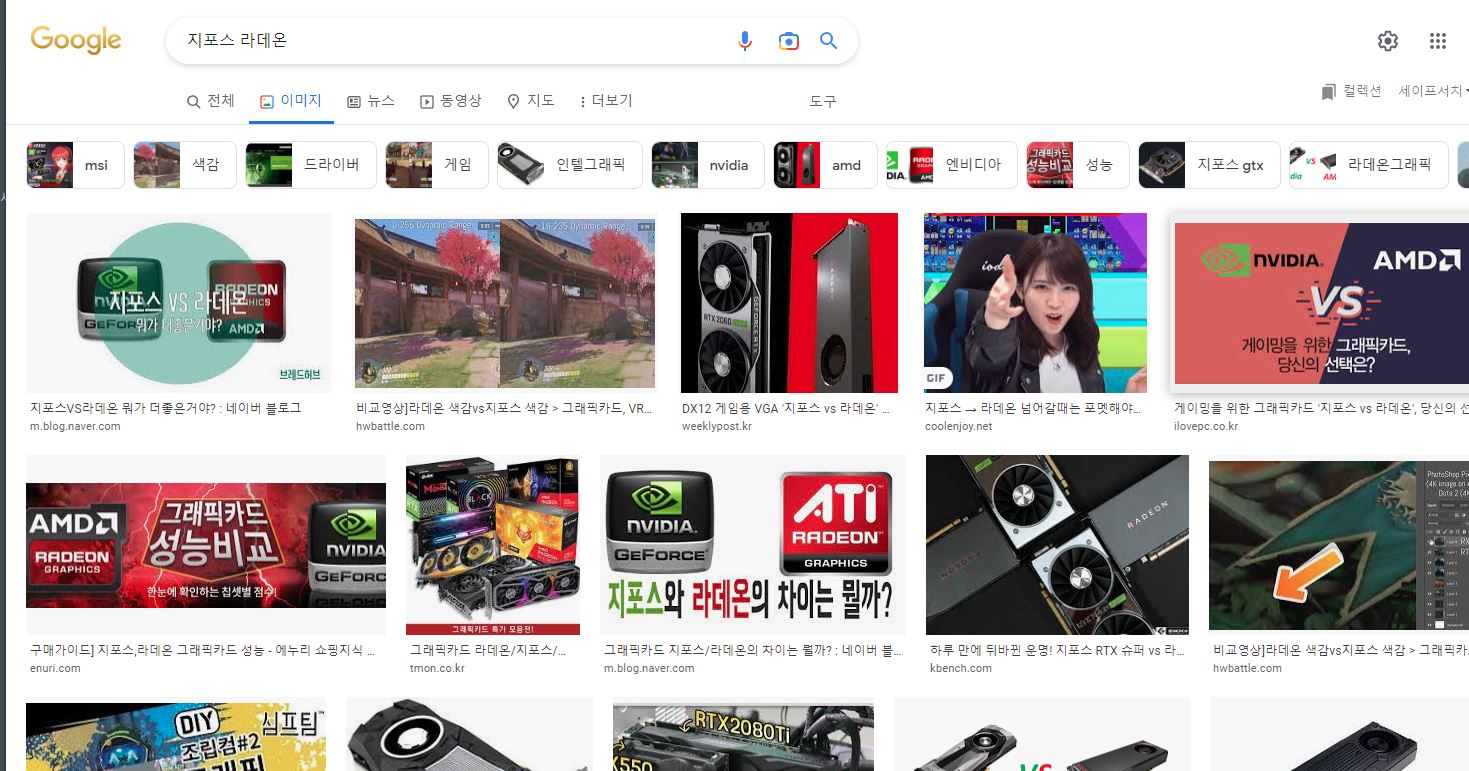The width and height of the screenshot is (1469, 771).
Task: Open the 지포스와 라데온의 차이는 뭘까 thumbnail
Action: [753, 545]
